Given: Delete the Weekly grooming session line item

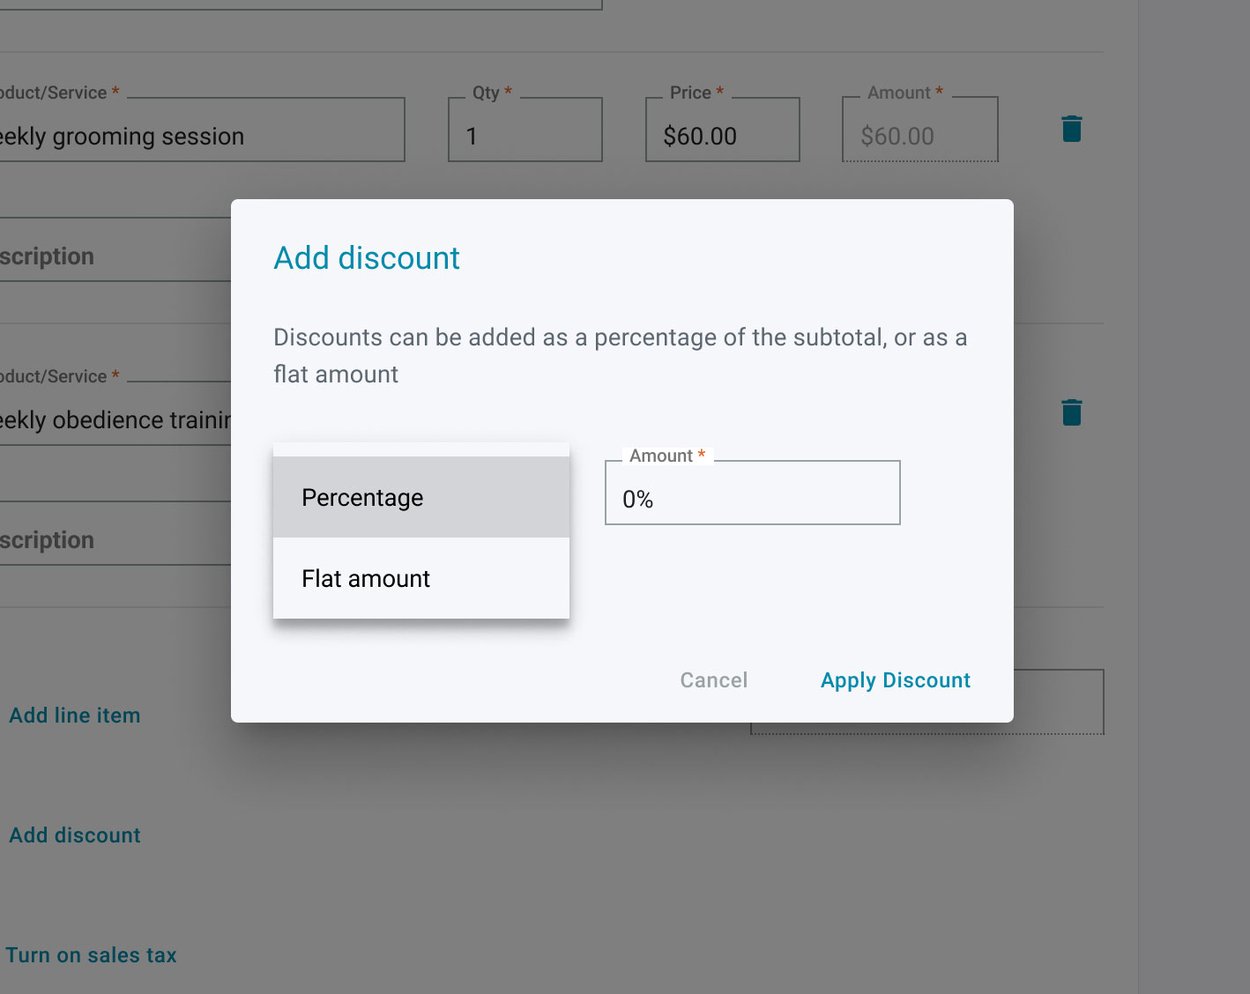Looking at the screenshot, I should 1071,128.
